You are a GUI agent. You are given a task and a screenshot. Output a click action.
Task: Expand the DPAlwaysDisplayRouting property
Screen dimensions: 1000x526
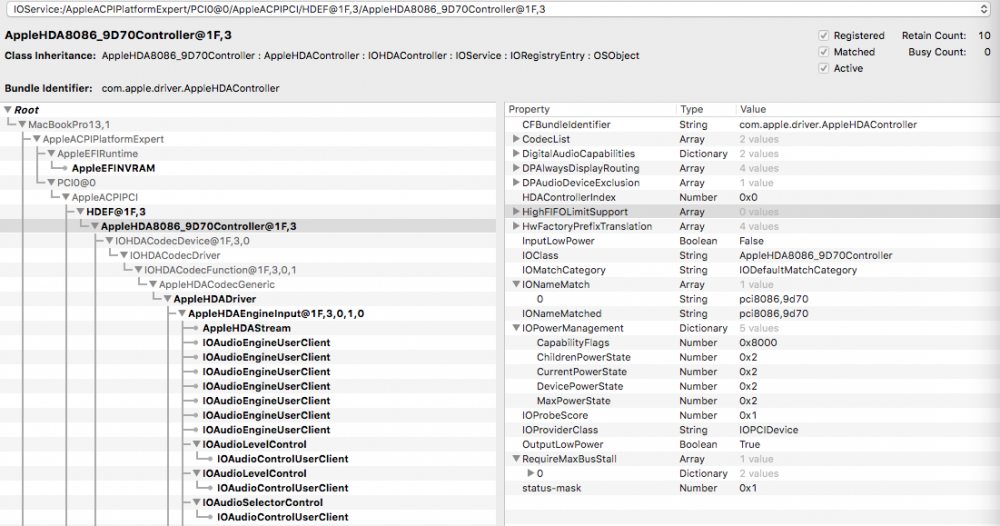(516, 168)
